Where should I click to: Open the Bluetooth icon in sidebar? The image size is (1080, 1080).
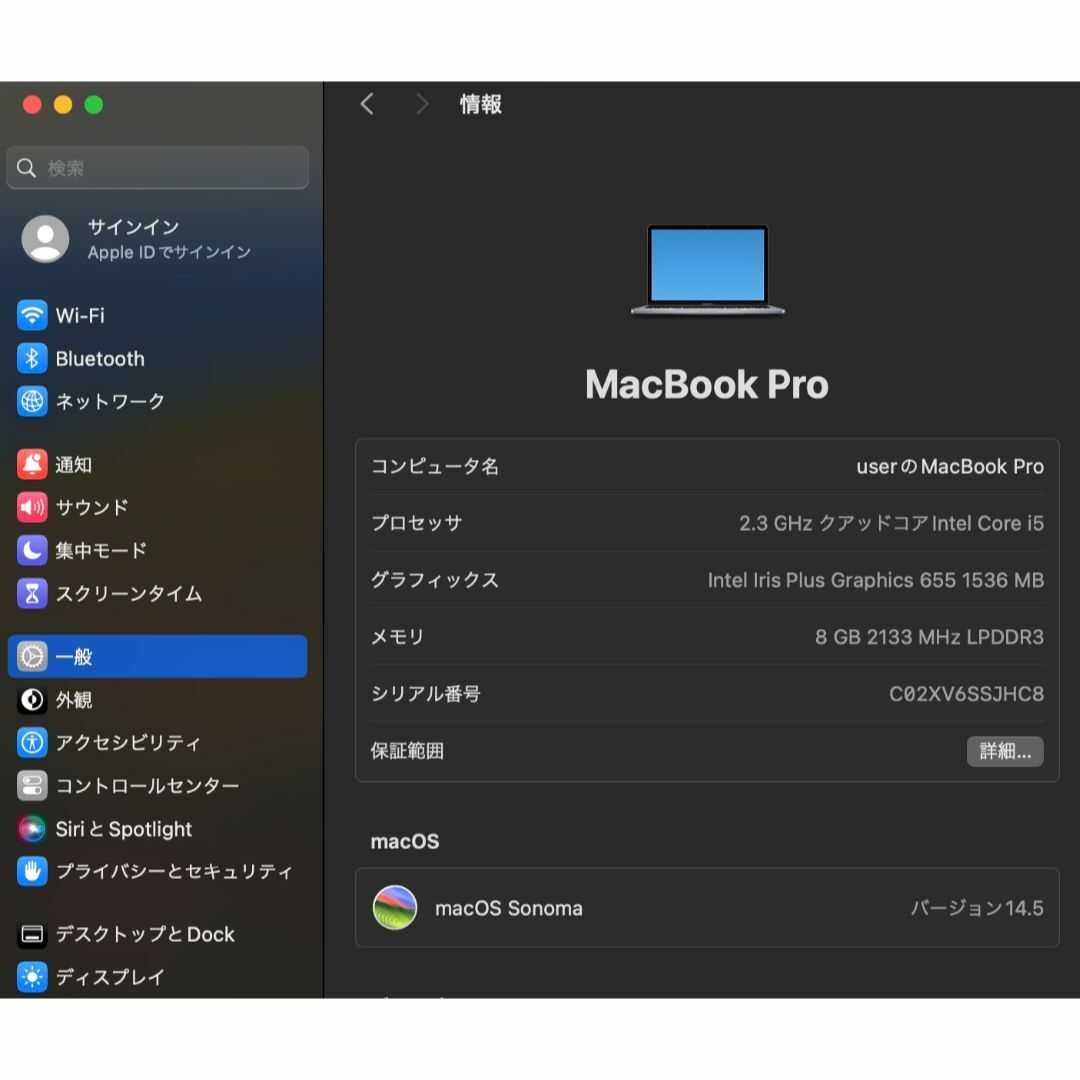point(32,358)
